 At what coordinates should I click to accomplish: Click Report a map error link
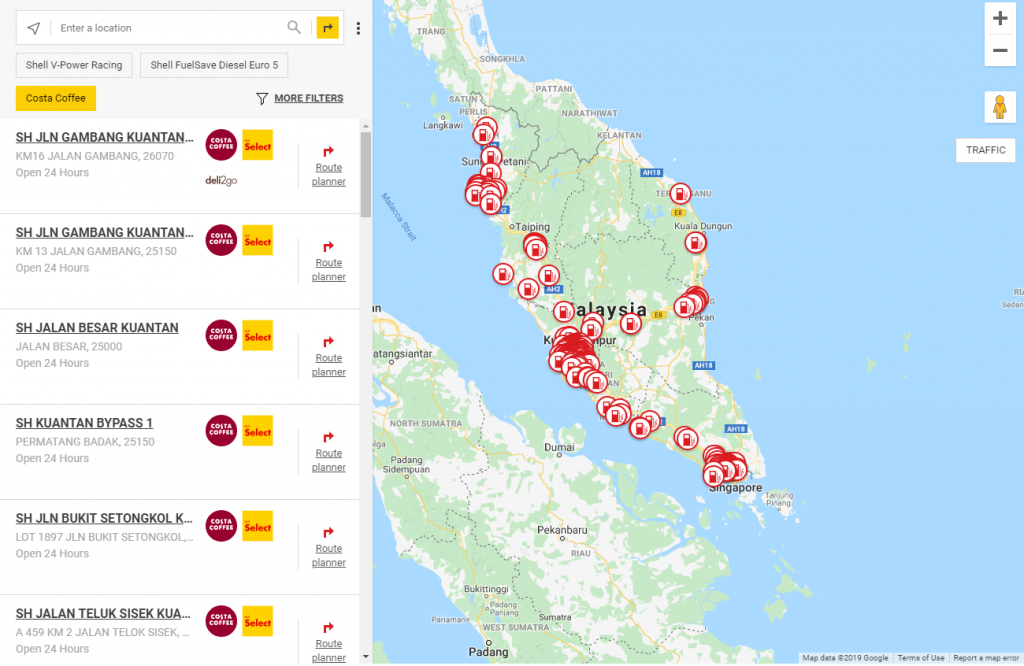pos(986,658)
